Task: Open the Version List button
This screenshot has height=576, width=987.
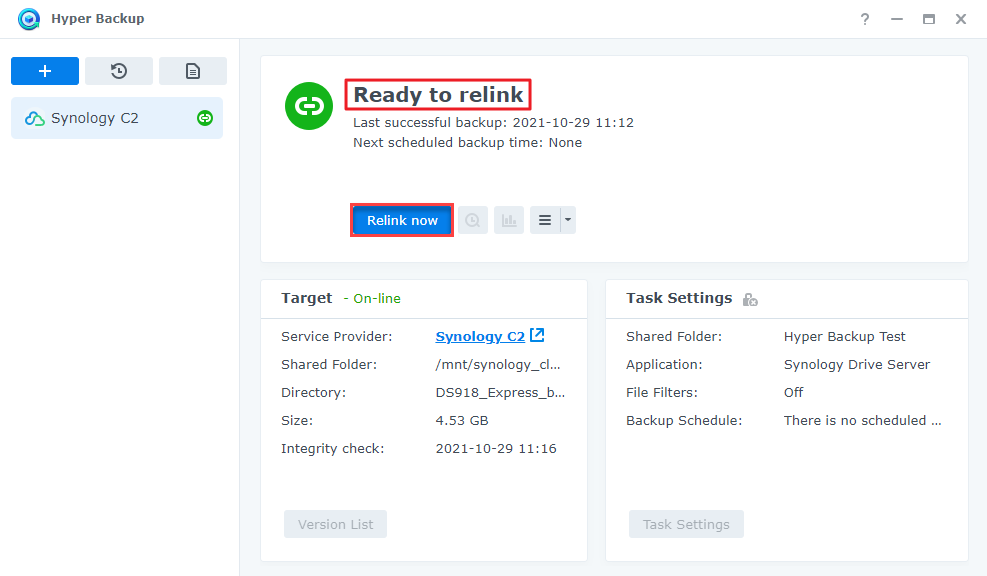Action: click(x=335, y=524)
